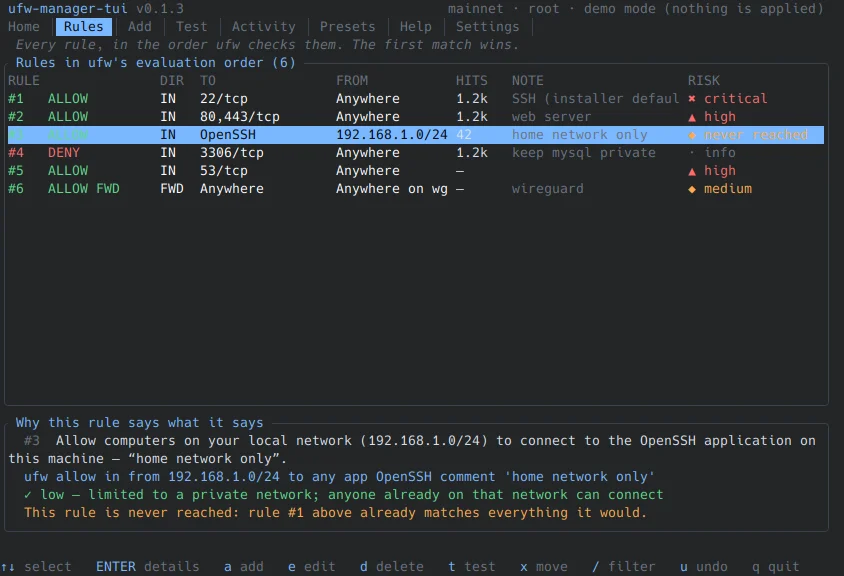Click the 'x move' shortcut in footer

(544, 567)
